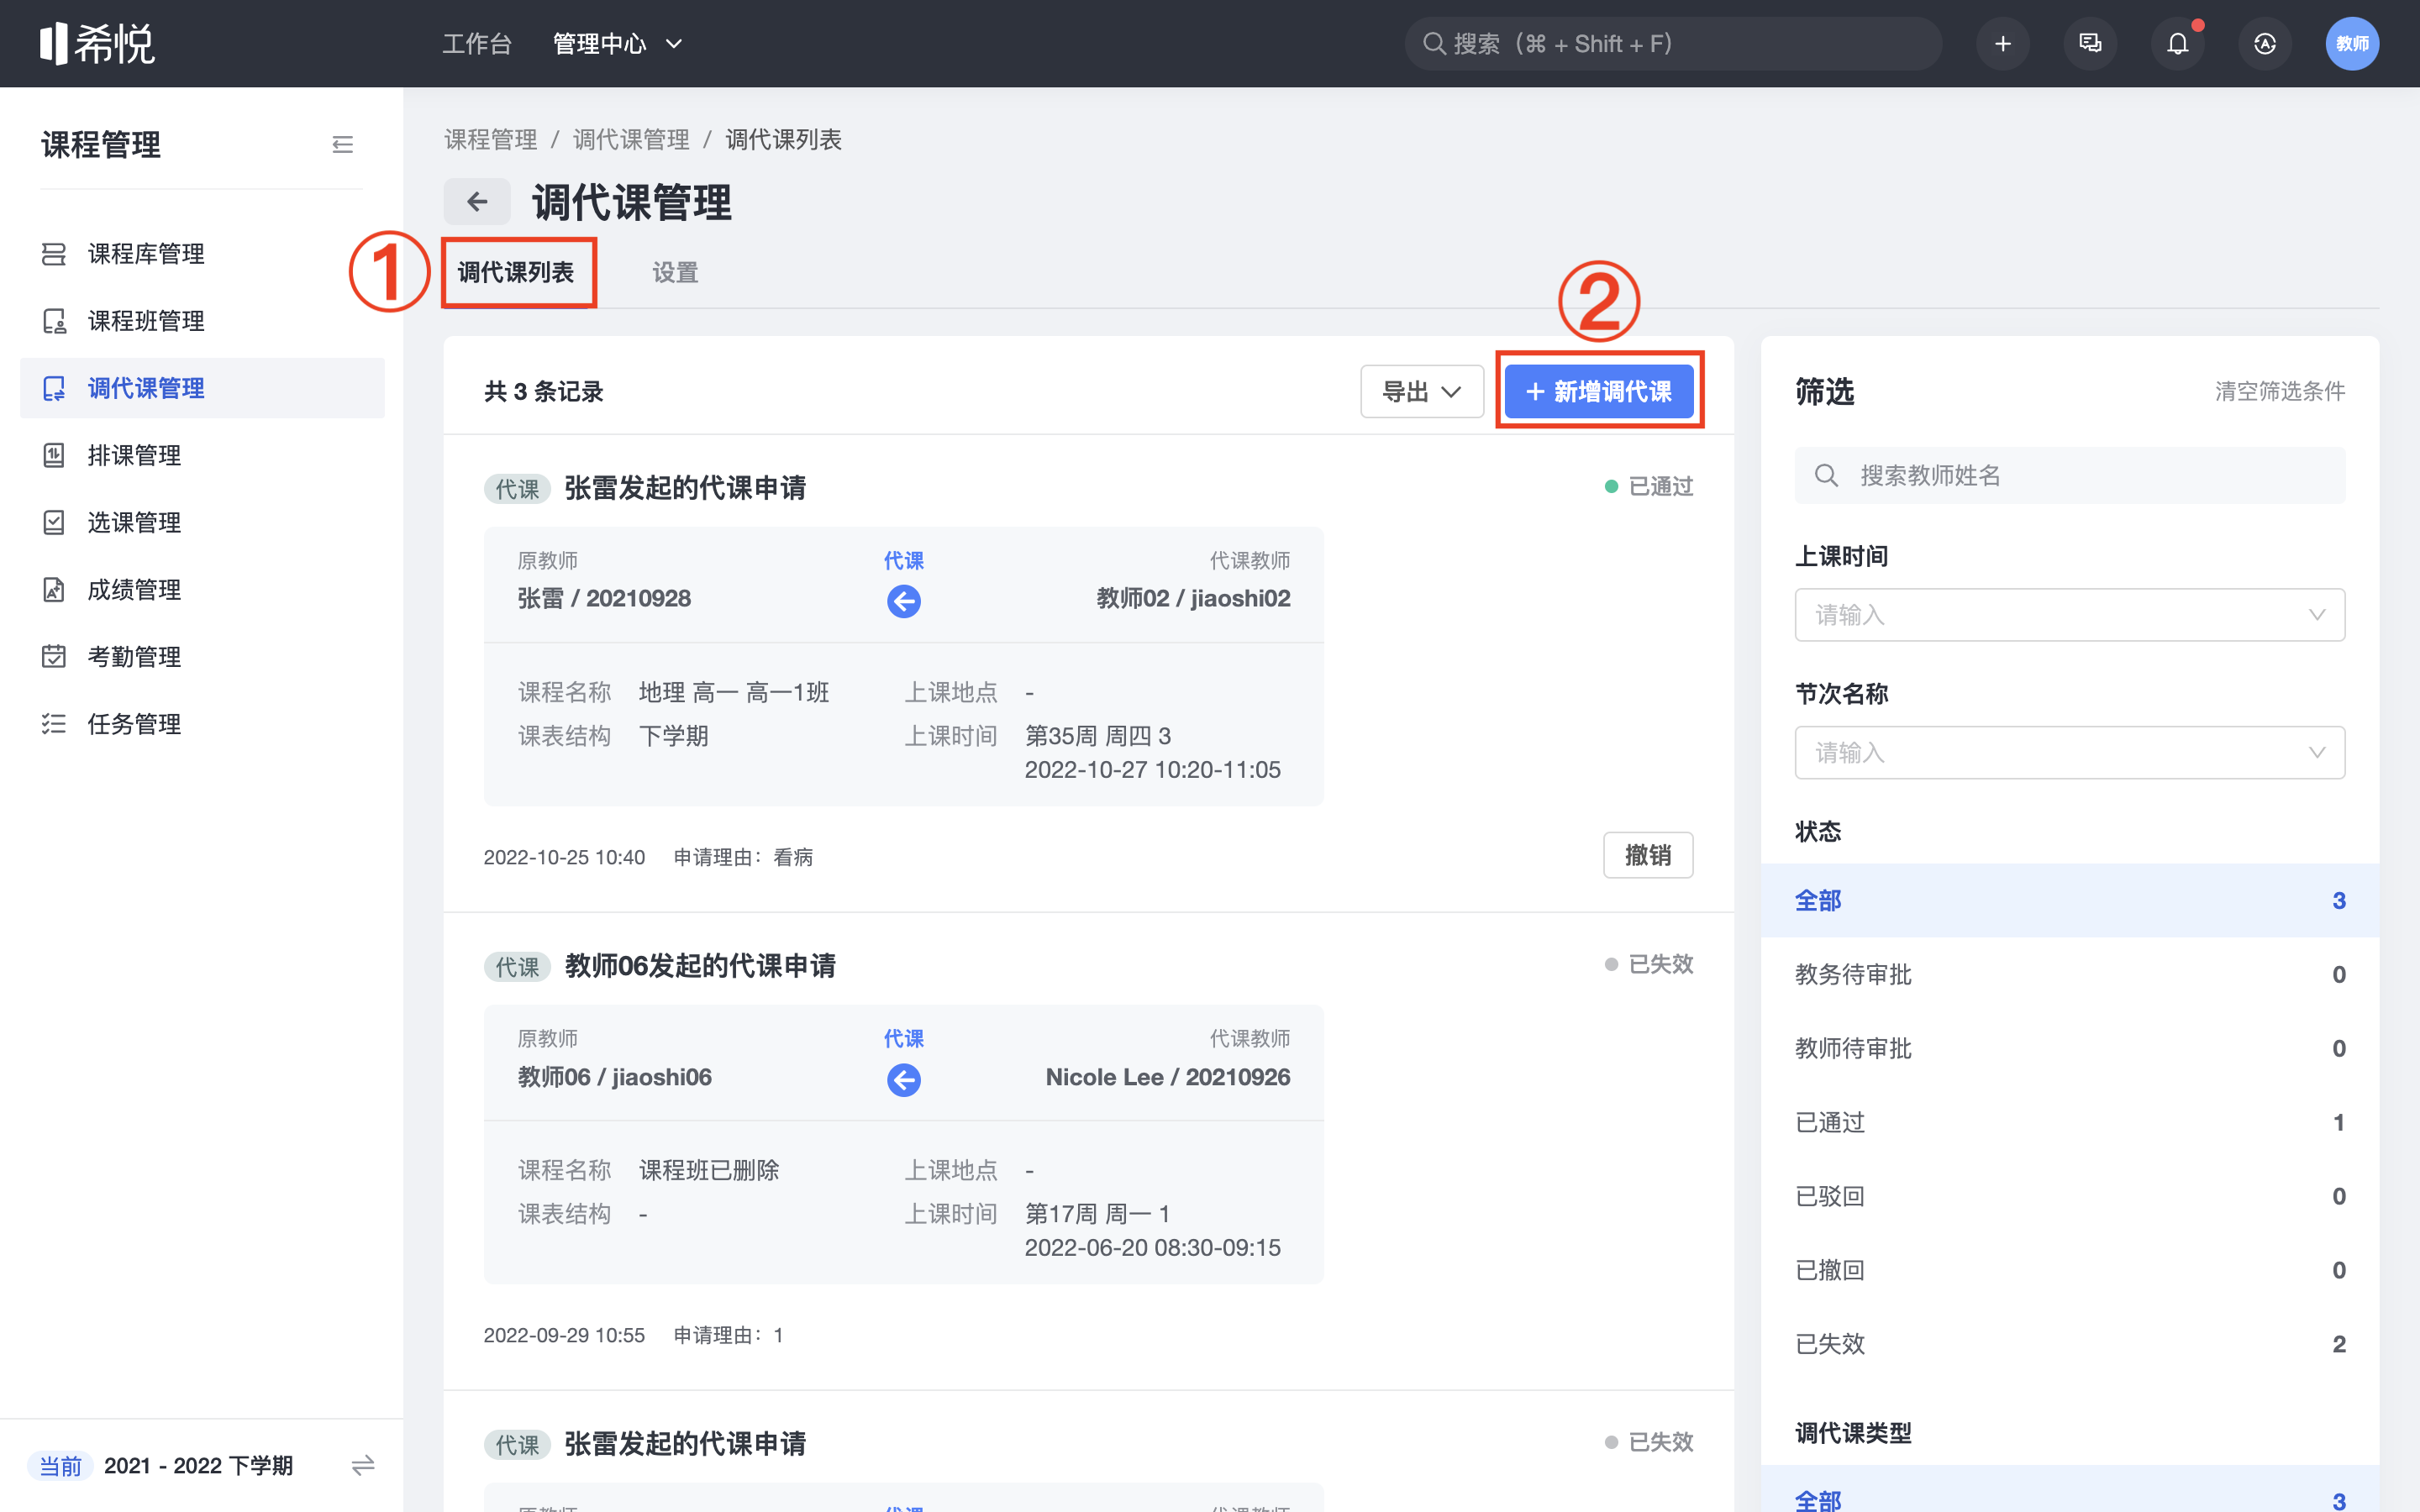Image resolution: width=2420 pixels, height=1512 pixels.
Task: Click the 排课管理 sidebar icon
Action: coord(54,455)
